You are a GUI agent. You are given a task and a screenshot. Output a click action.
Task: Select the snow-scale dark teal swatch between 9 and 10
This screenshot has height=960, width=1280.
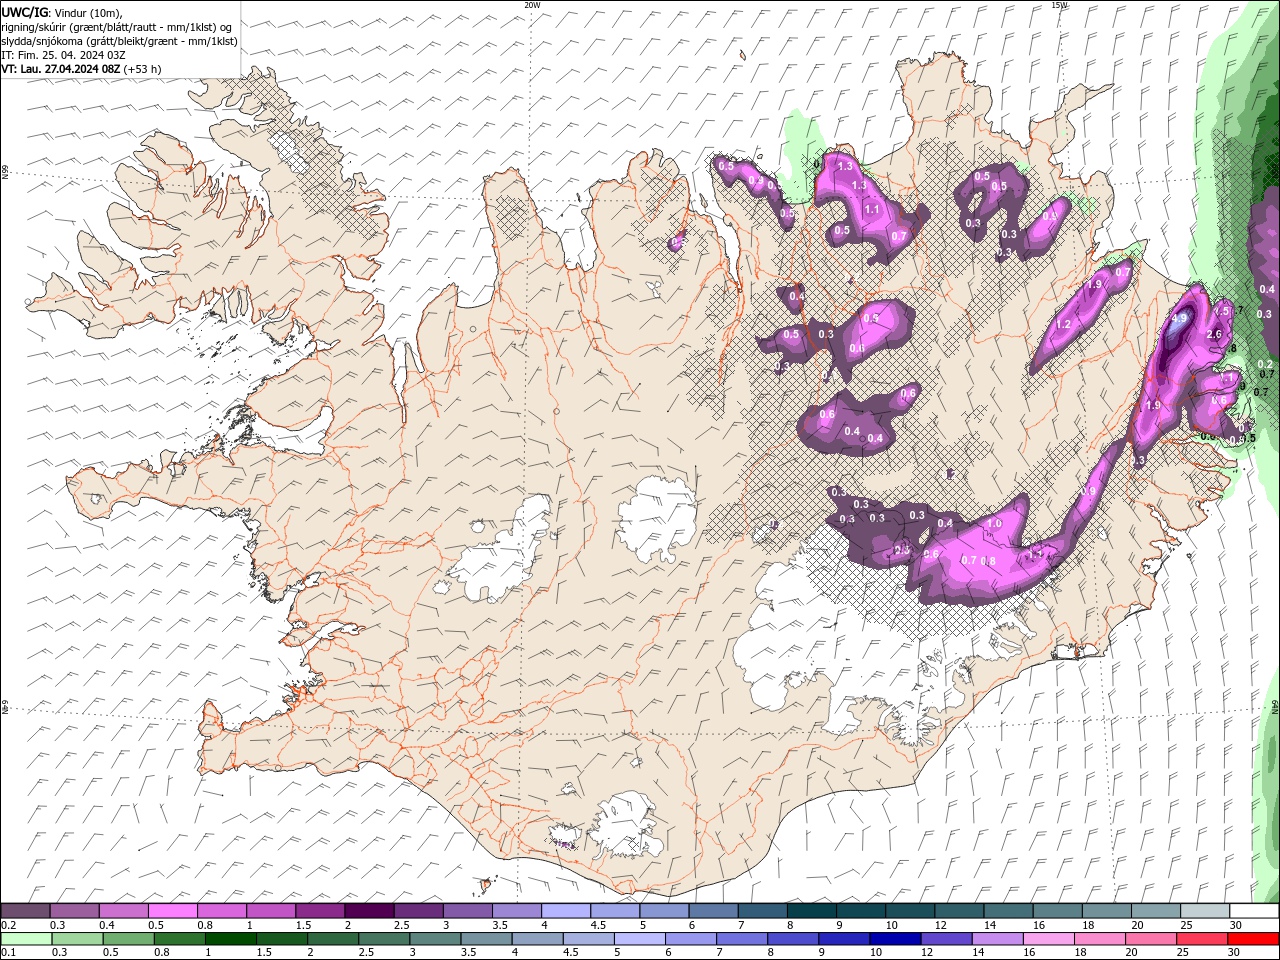point(860,911)
